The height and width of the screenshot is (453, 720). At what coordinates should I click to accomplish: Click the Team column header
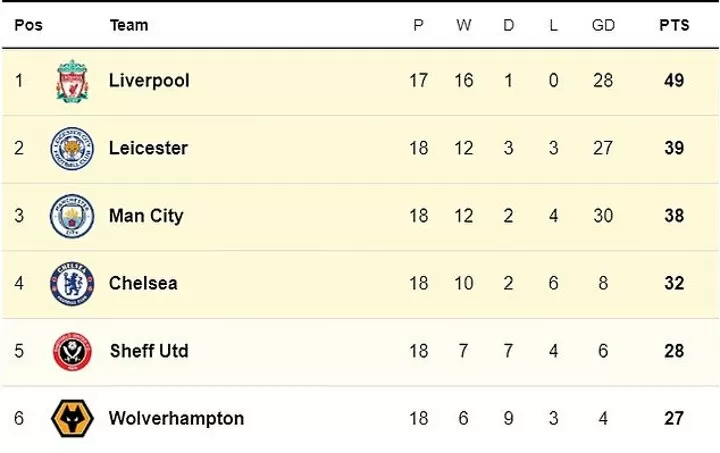coord(129,25)
